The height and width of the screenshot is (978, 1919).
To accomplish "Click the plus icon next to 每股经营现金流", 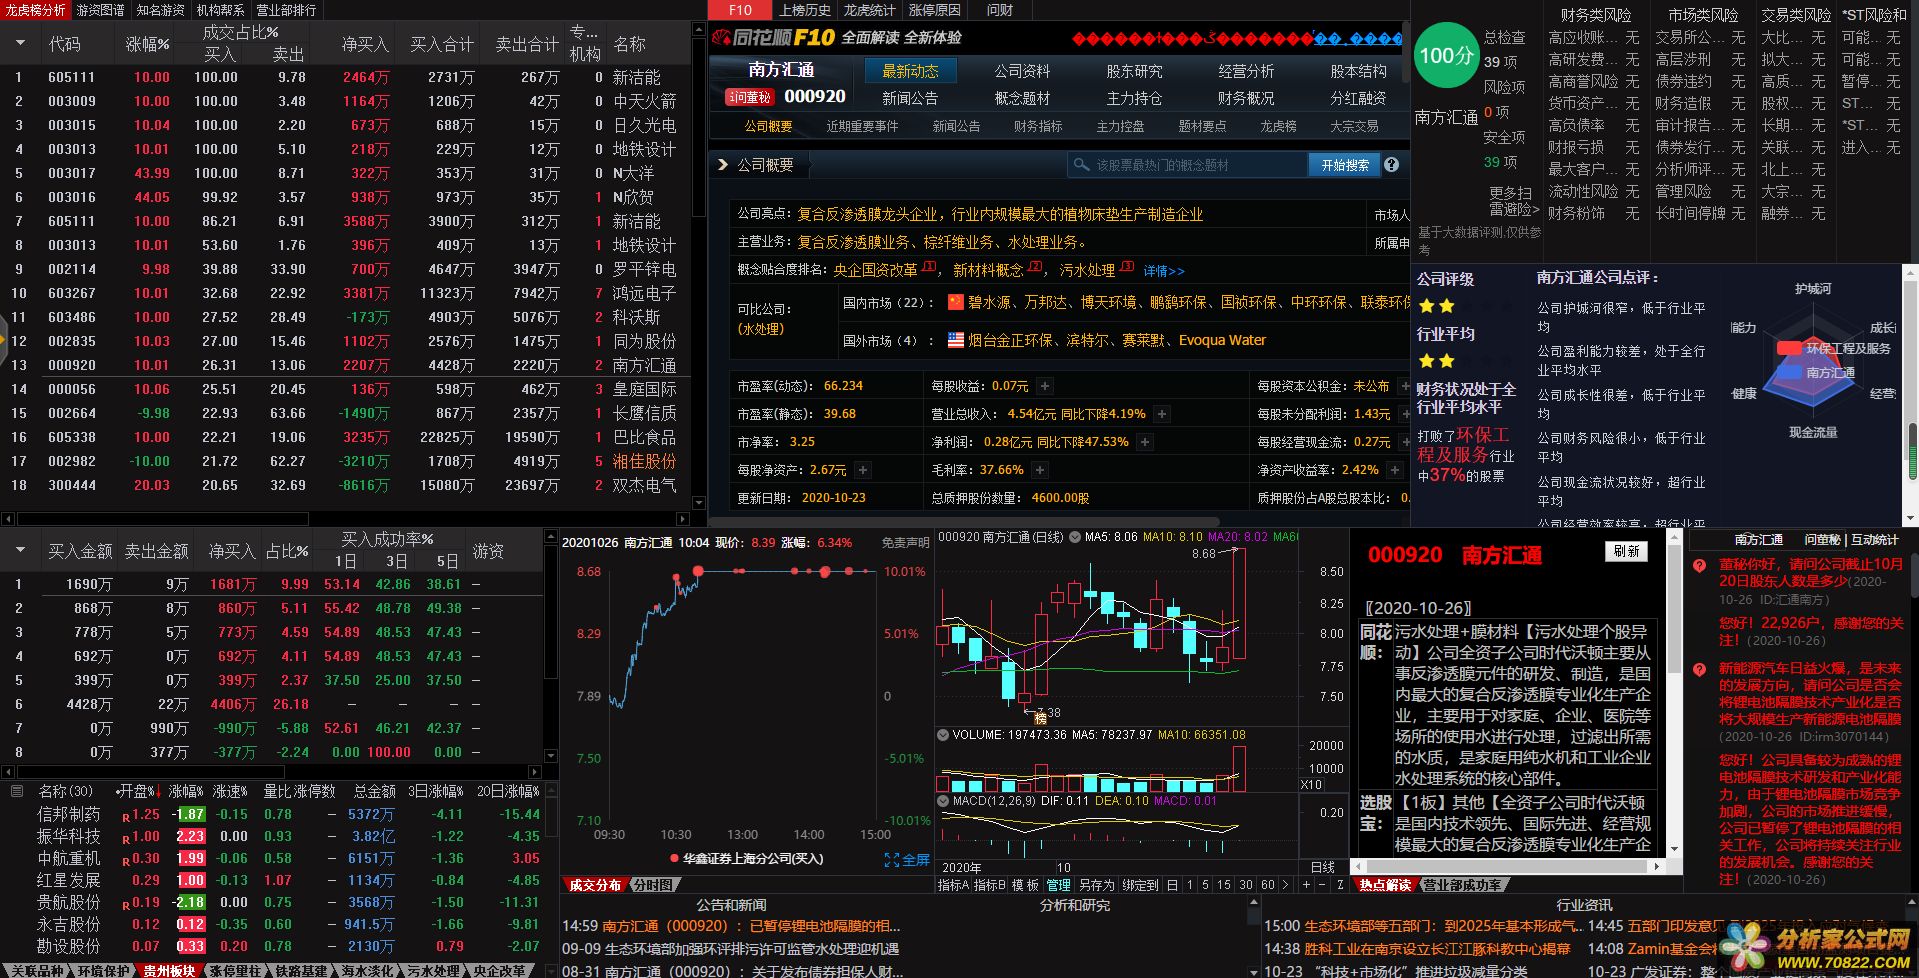I will tap(1404, 442).
